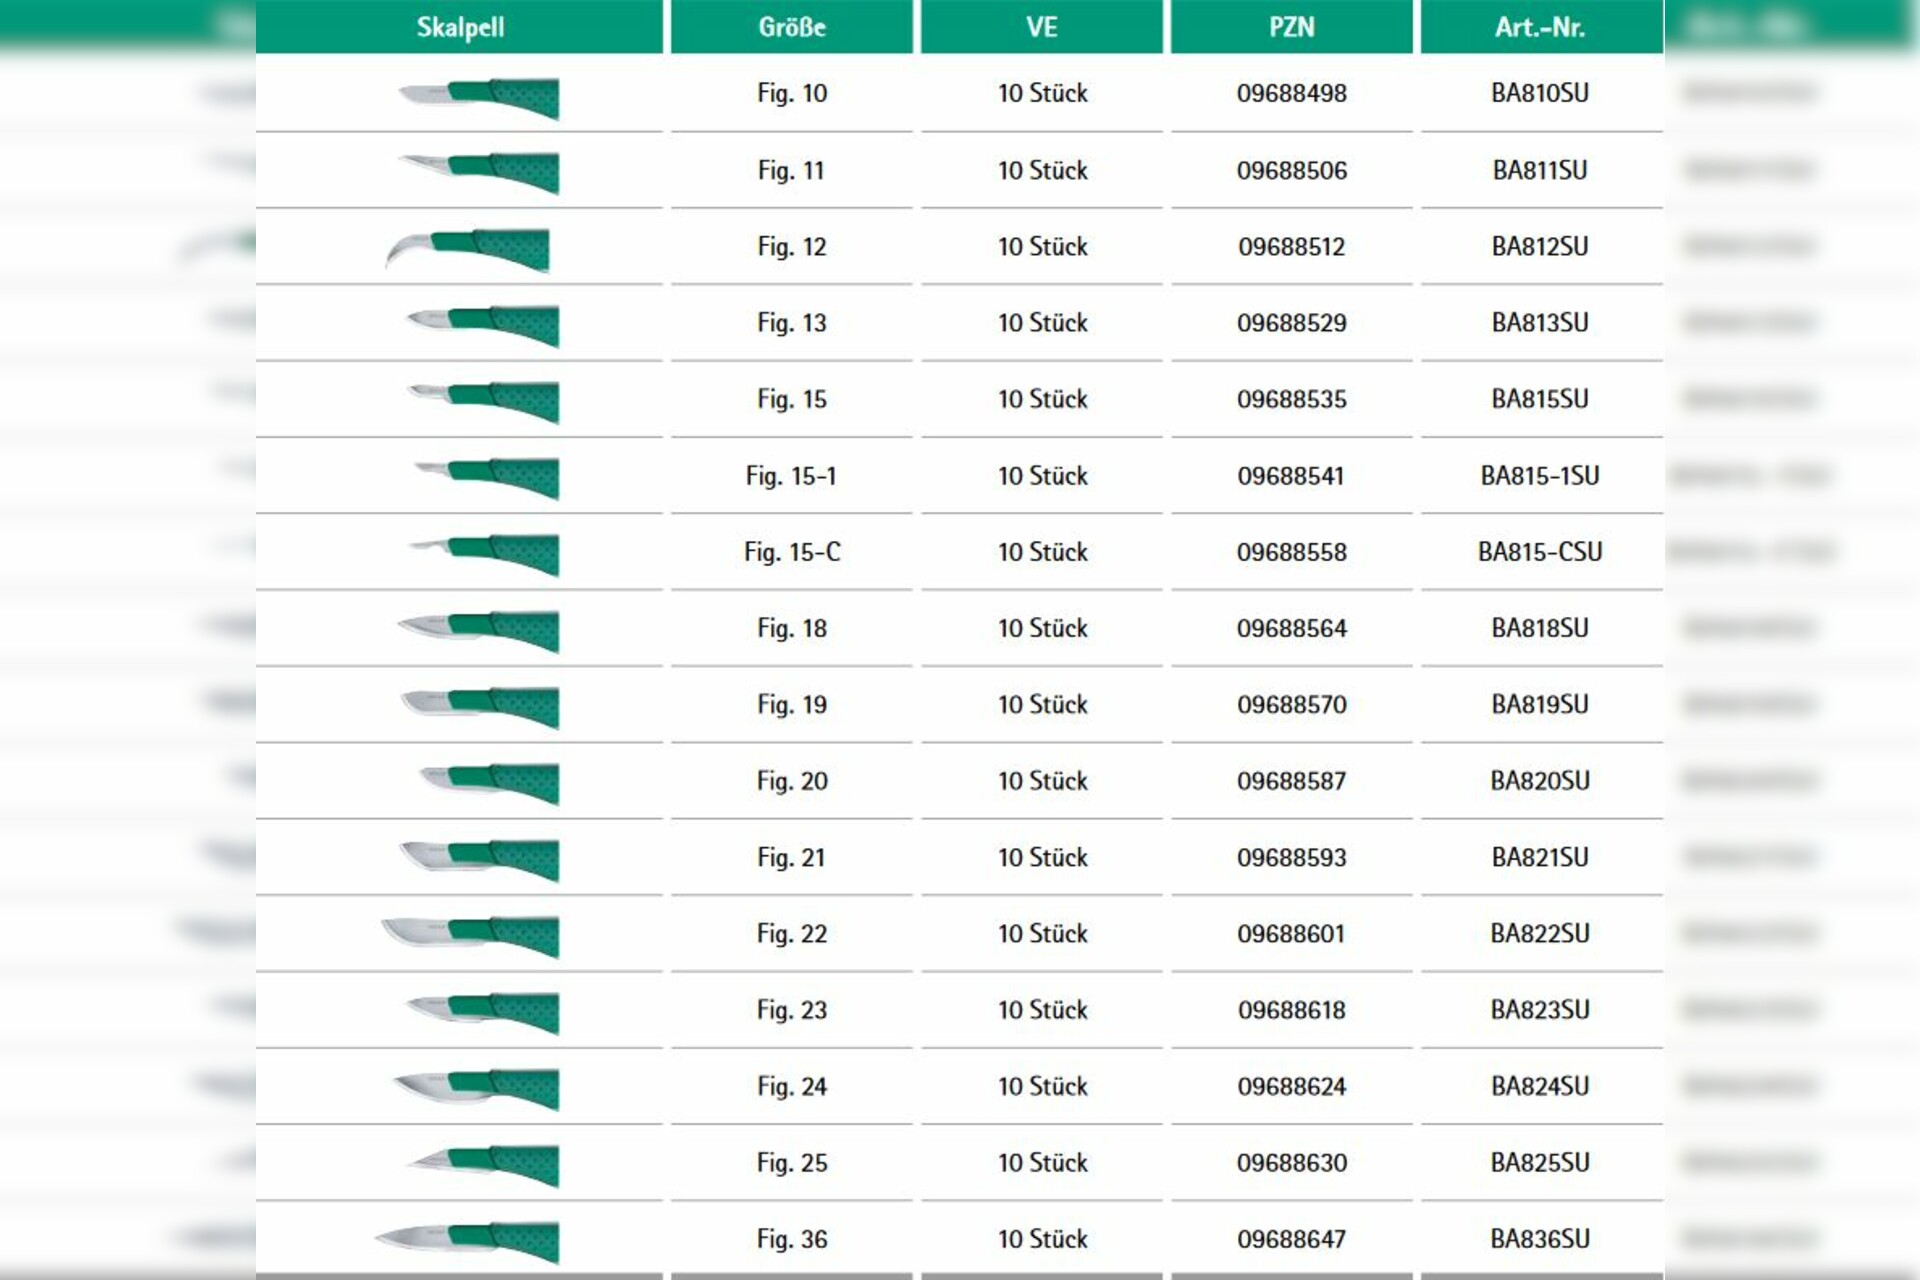
Task: Select article number BA824SU
Action: click(1540, 1086)
